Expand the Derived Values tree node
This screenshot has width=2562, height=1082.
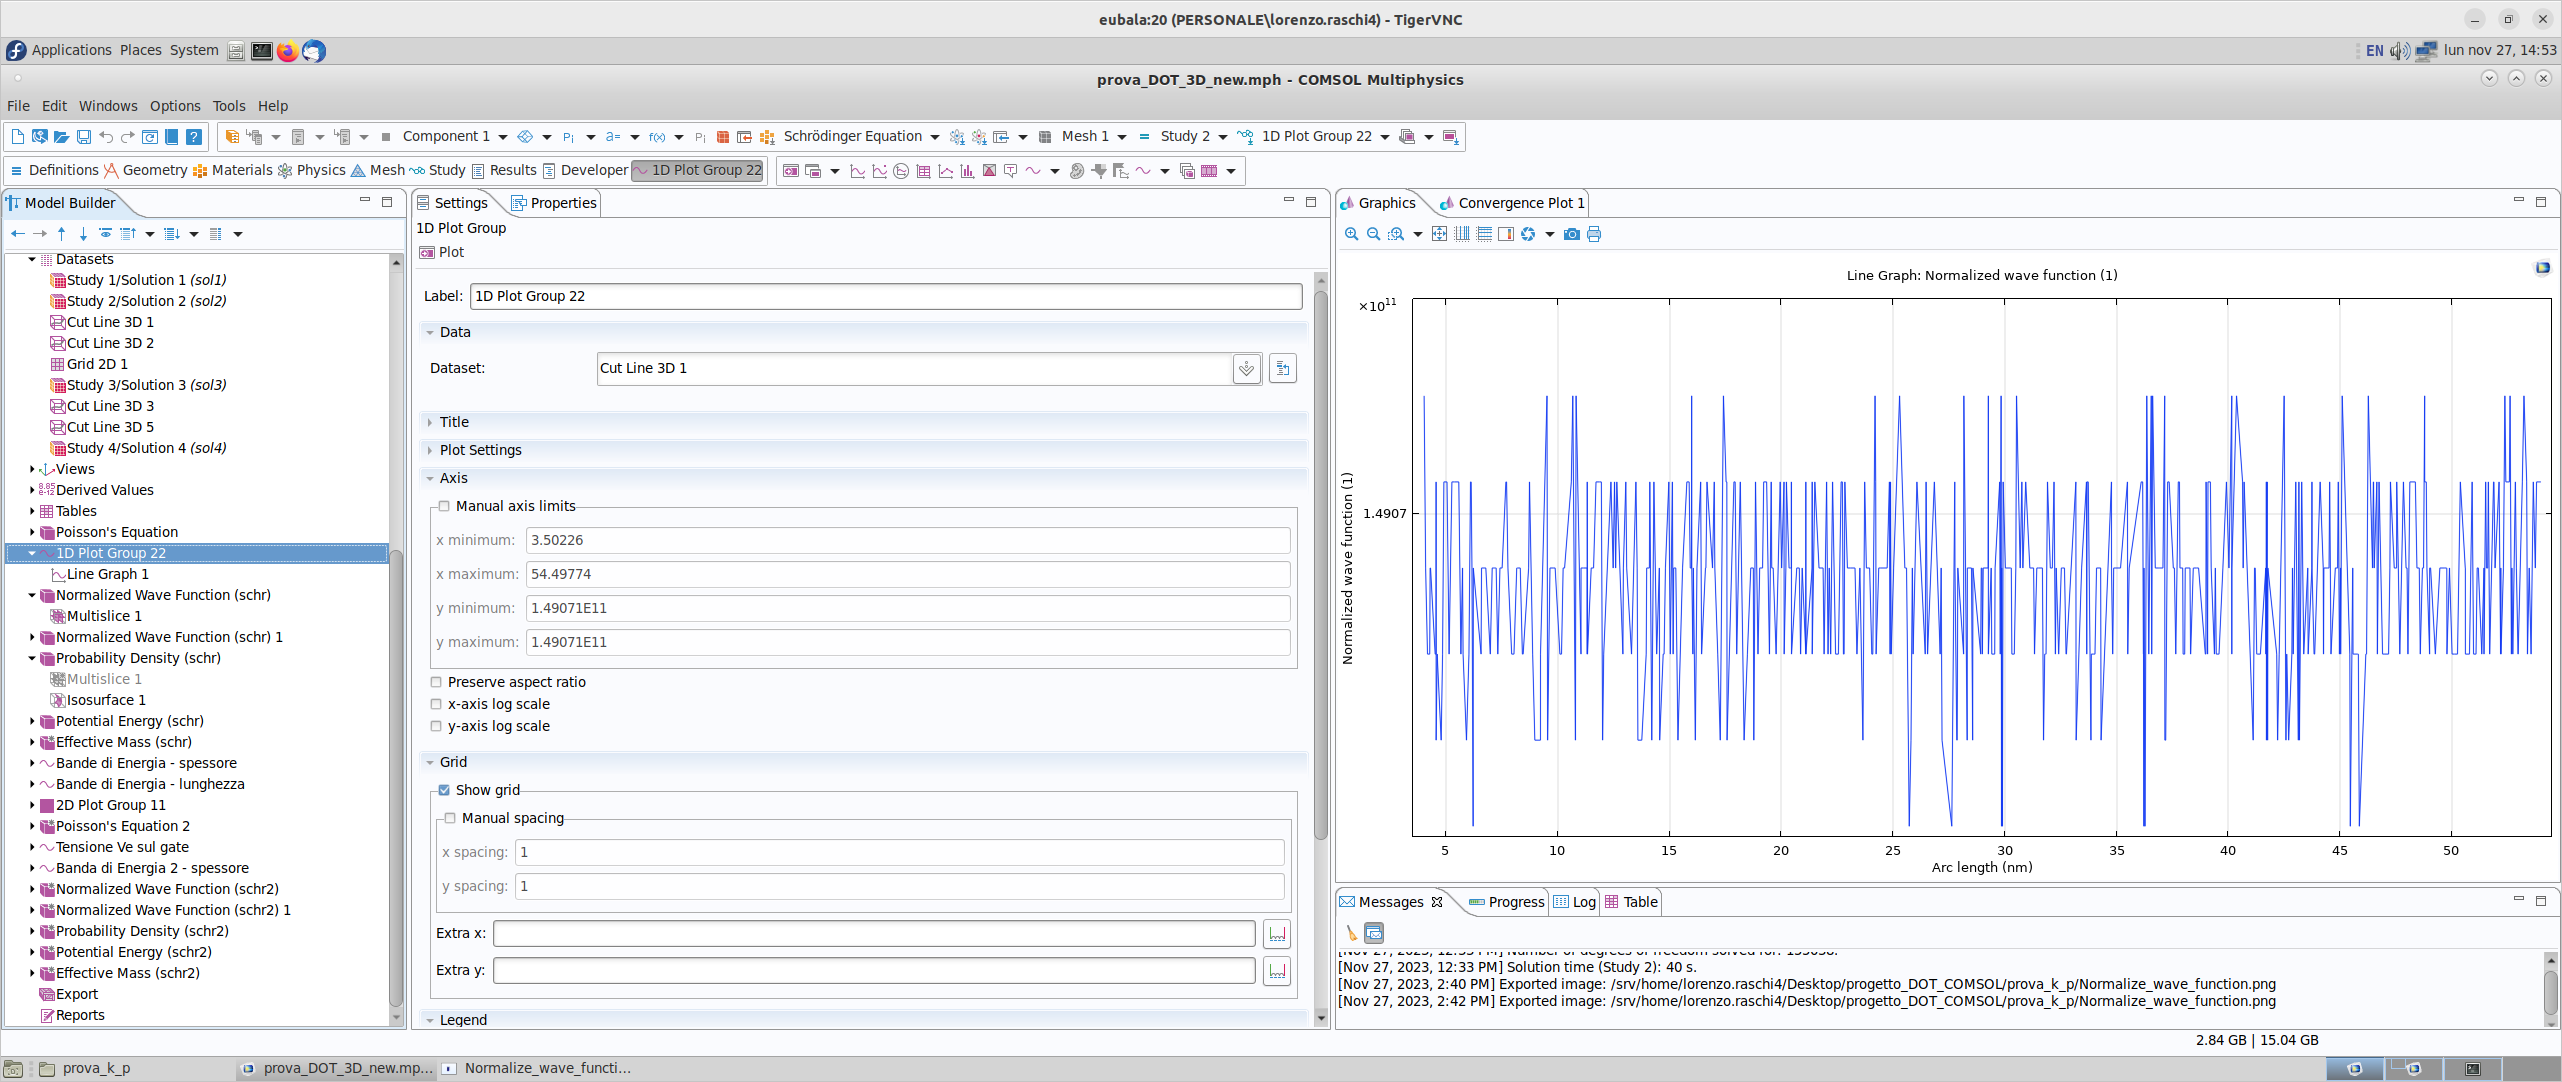tap(32, 490)
